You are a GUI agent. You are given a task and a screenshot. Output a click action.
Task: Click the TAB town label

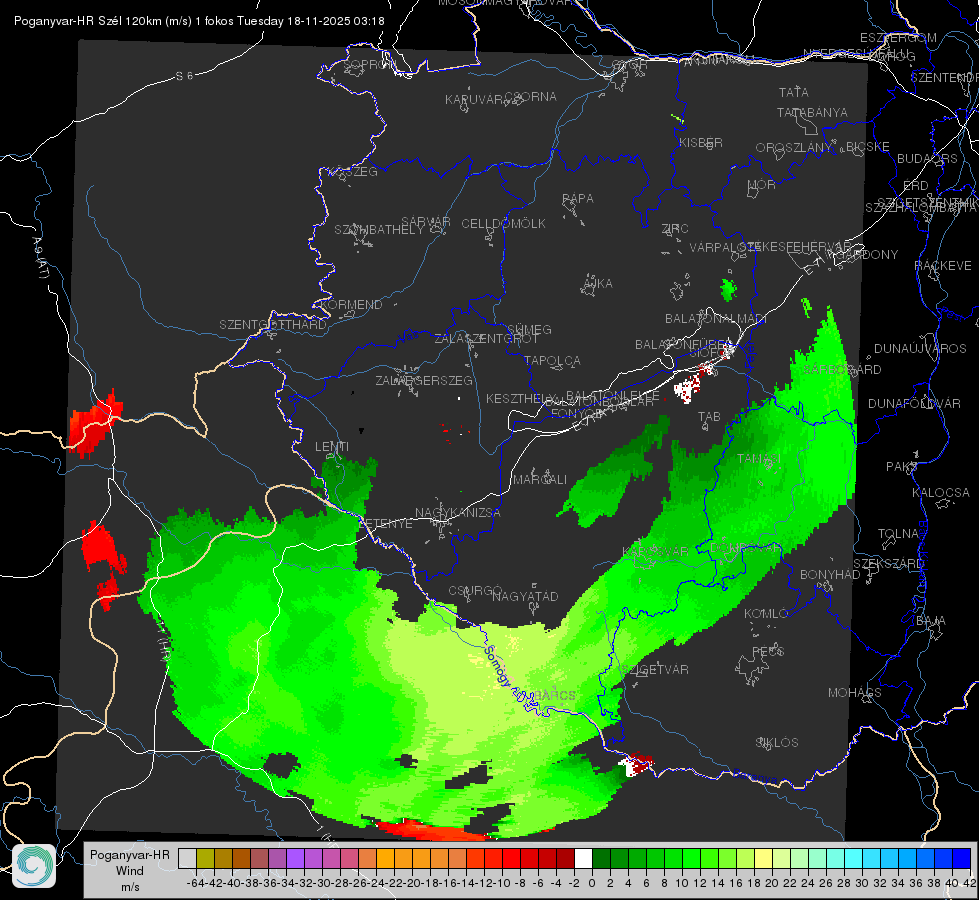click(x=709, y=417)
